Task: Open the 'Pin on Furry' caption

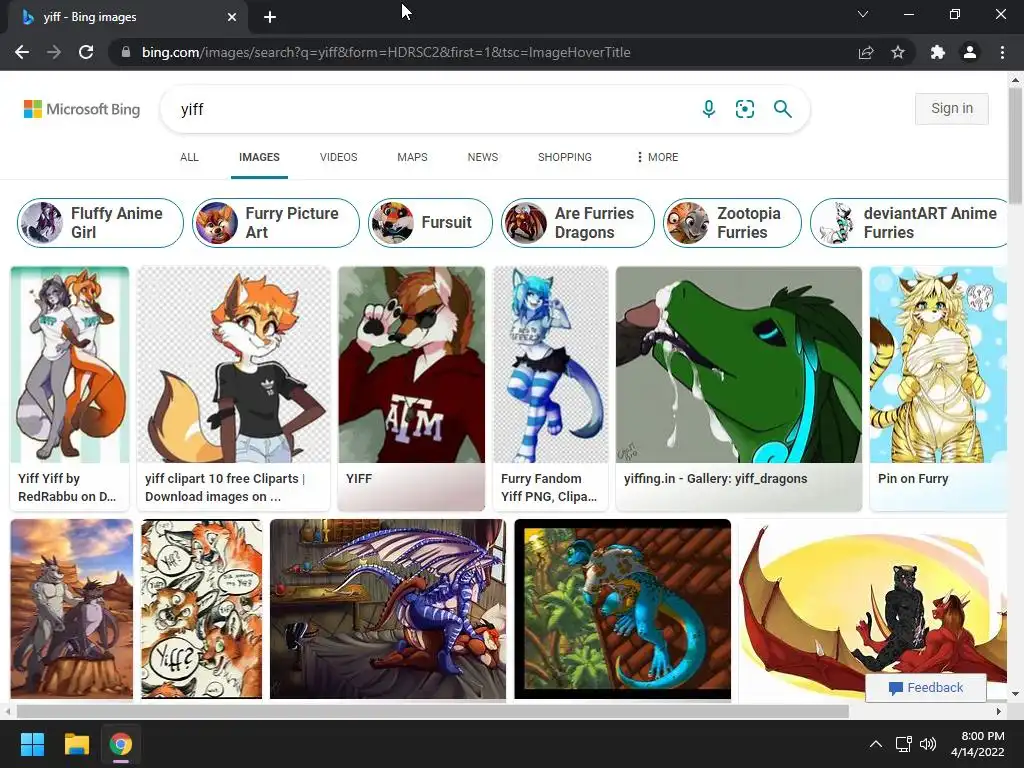Action: [x=913, y=479]
